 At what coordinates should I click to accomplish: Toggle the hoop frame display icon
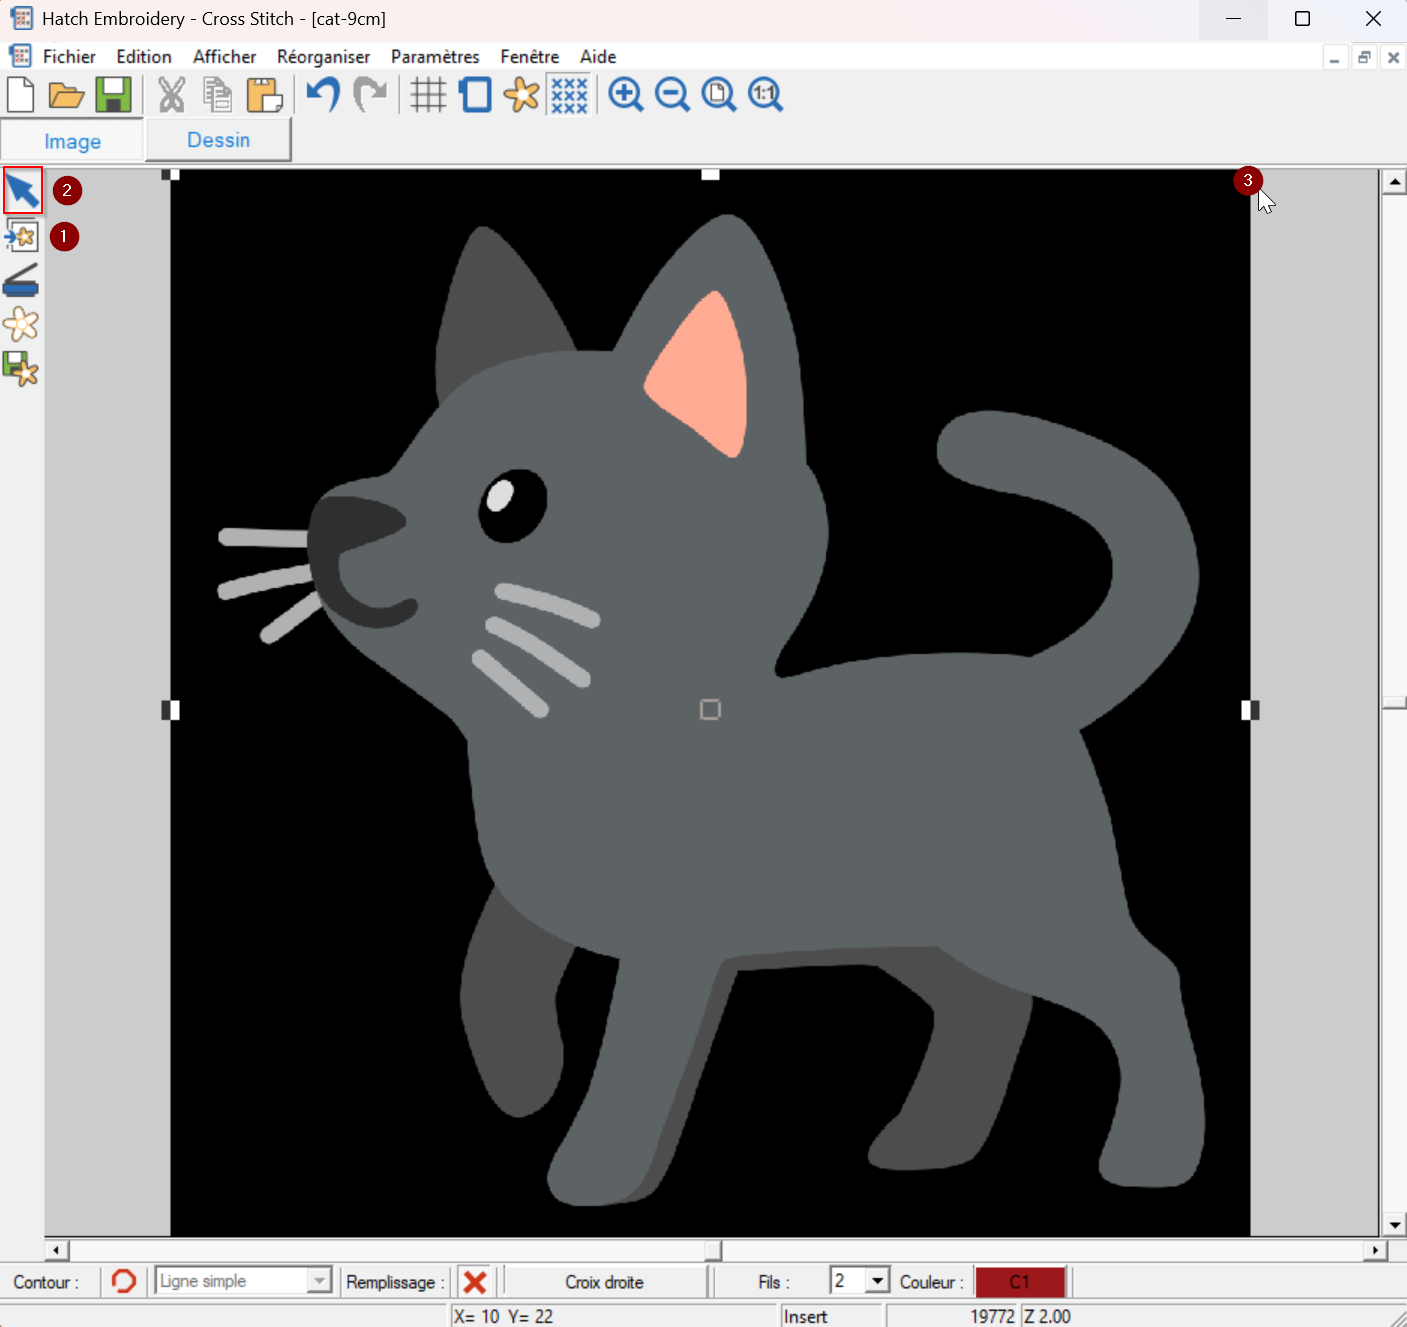point(475,95)
